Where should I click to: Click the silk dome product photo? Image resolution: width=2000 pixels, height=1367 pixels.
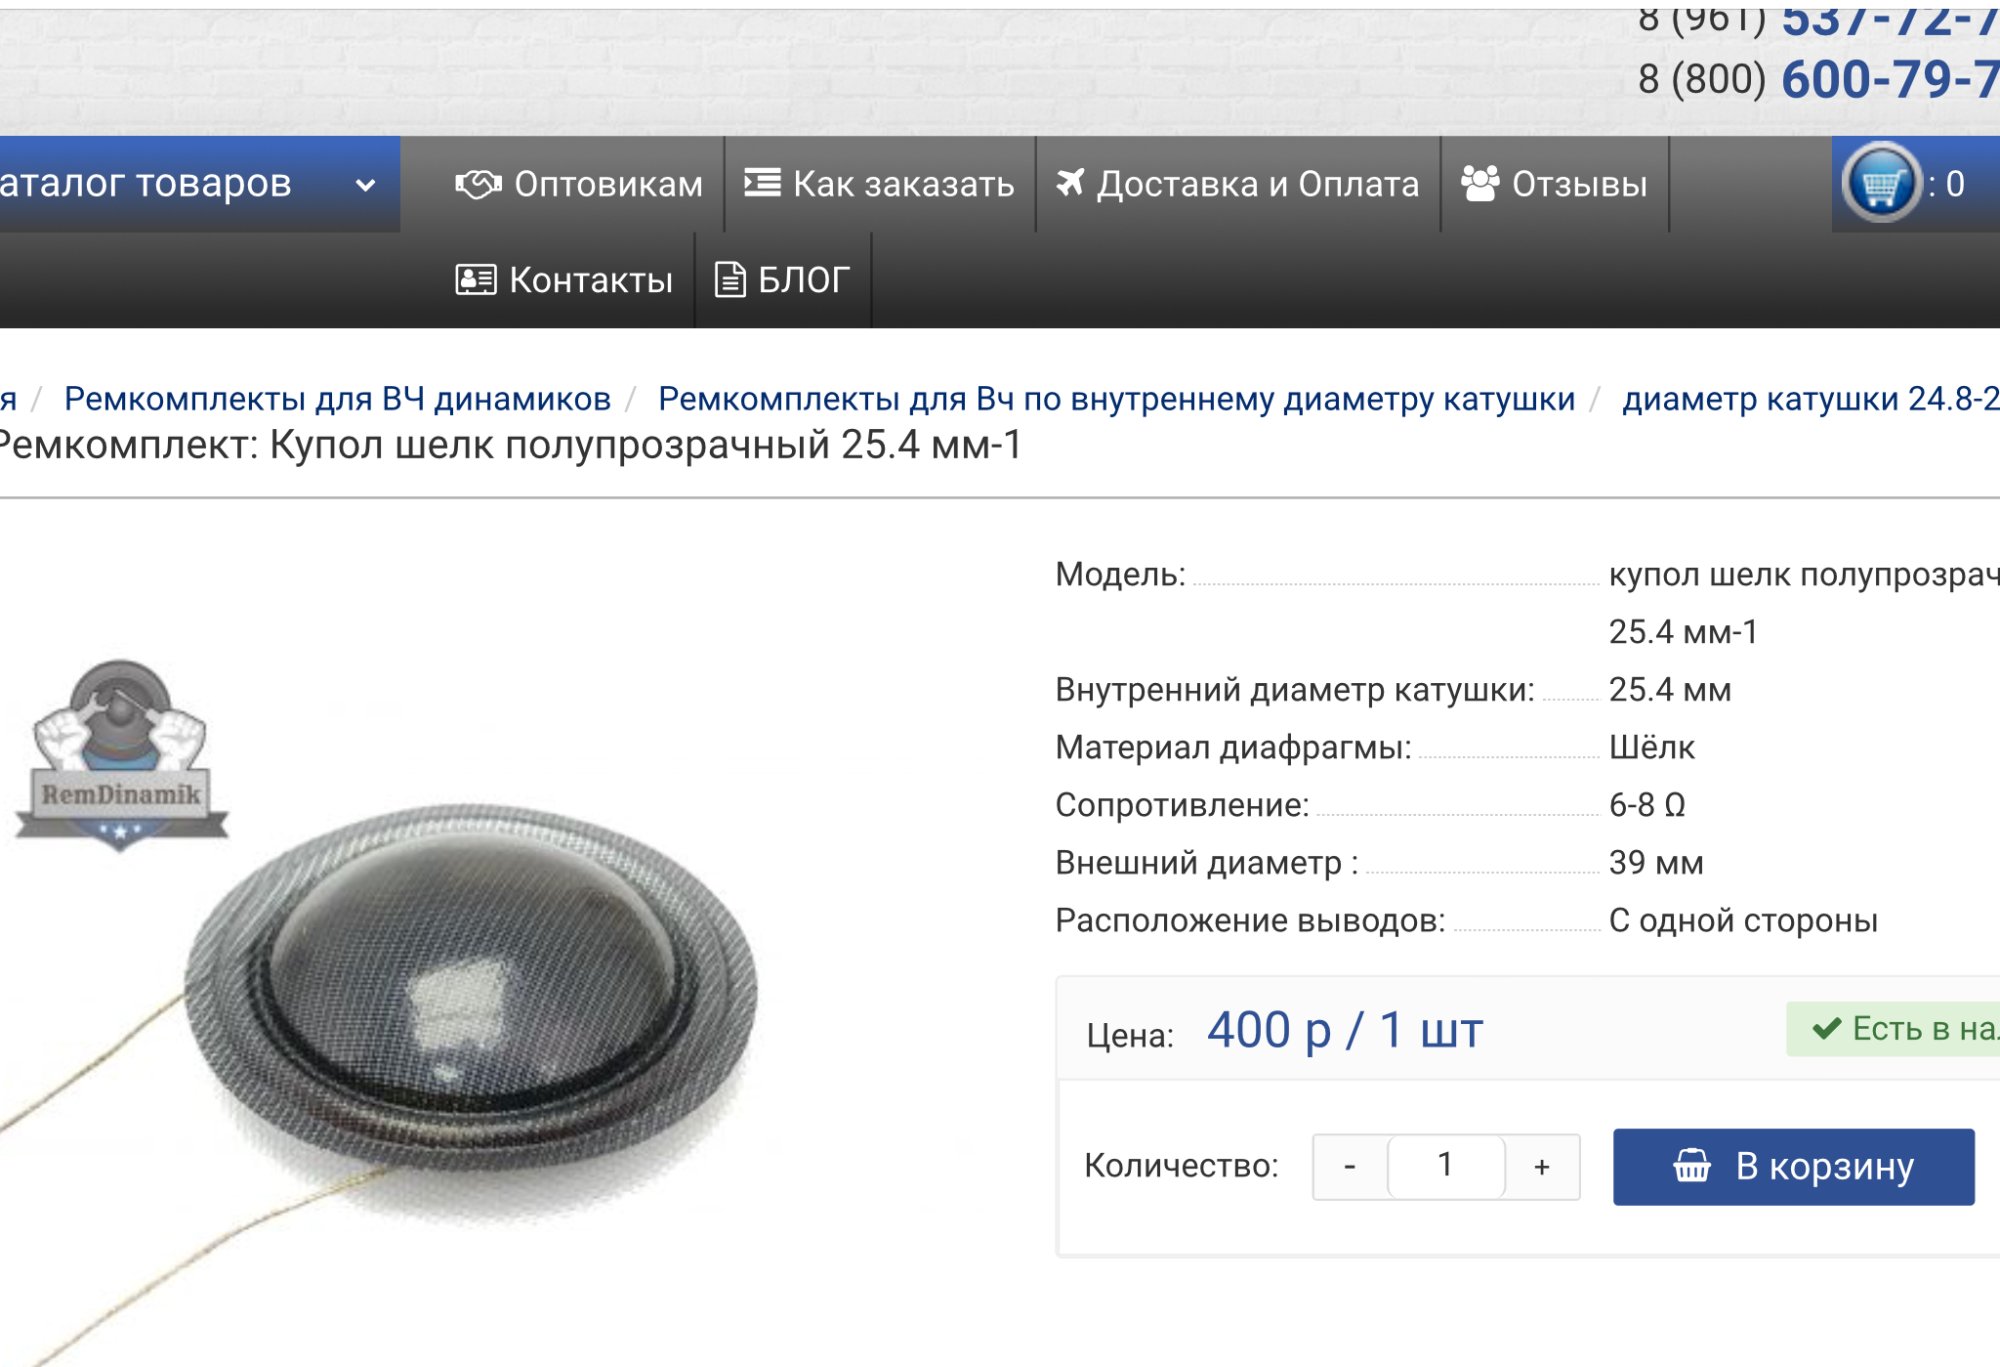[470, 1010]
